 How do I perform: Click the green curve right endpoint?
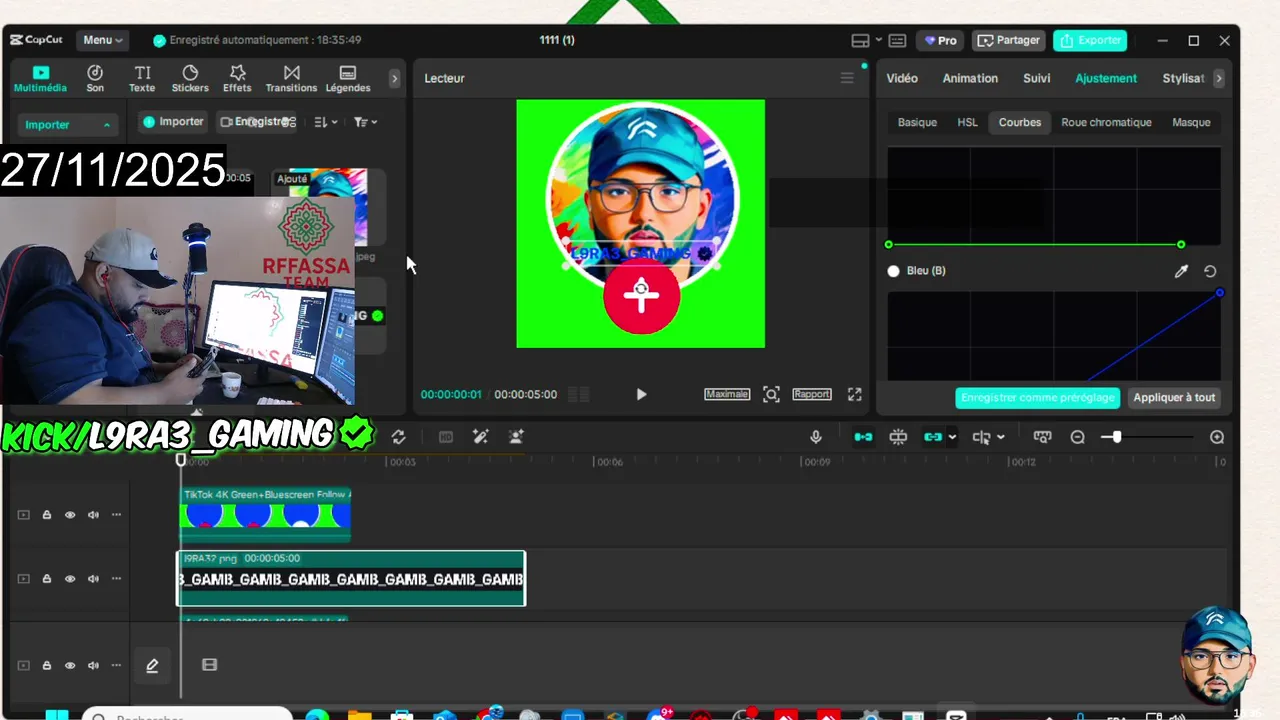(x=1181, y=244)
